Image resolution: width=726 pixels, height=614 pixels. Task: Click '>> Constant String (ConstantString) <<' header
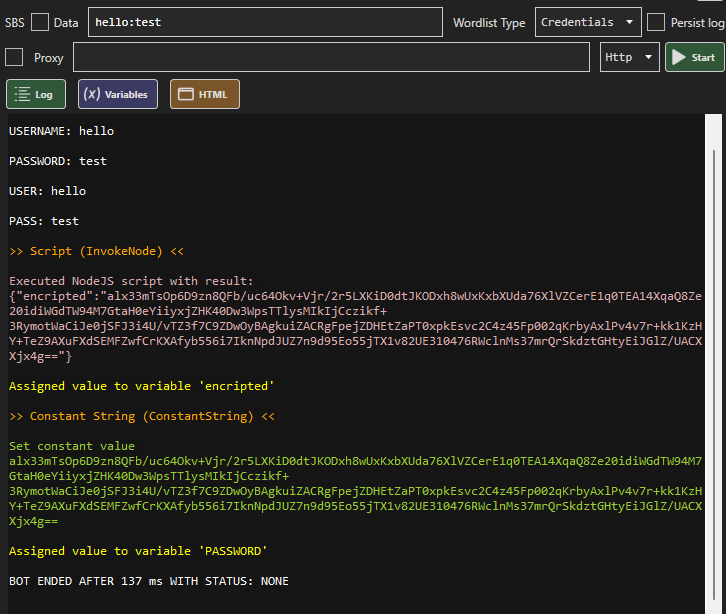point(142,416)
